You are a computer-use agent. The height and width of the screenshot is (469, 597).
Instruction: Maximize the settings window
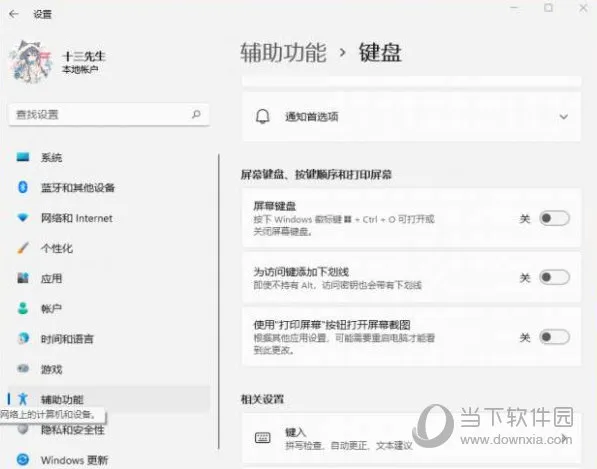coord(548,8)
